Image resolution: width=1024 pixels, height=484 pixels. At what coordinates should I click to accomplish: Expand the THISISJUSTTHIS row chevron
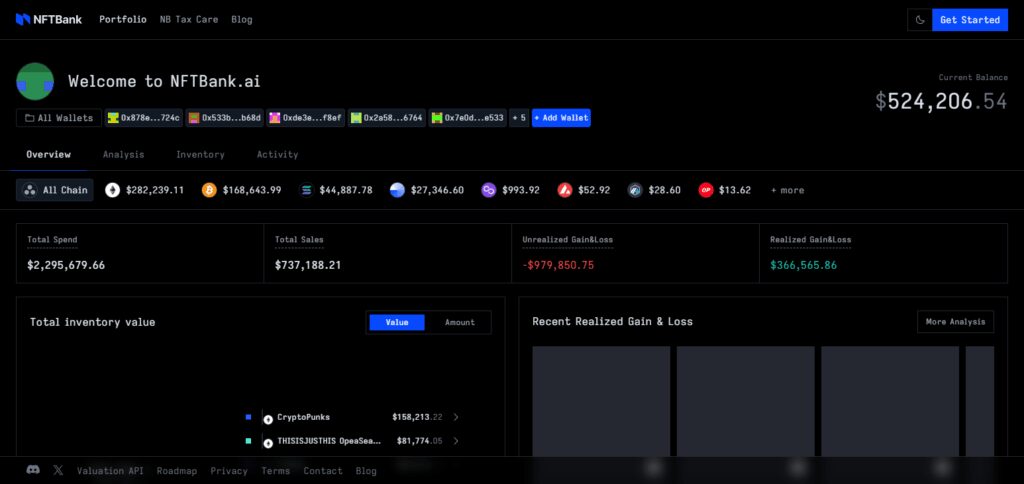[x=456, y=441]
